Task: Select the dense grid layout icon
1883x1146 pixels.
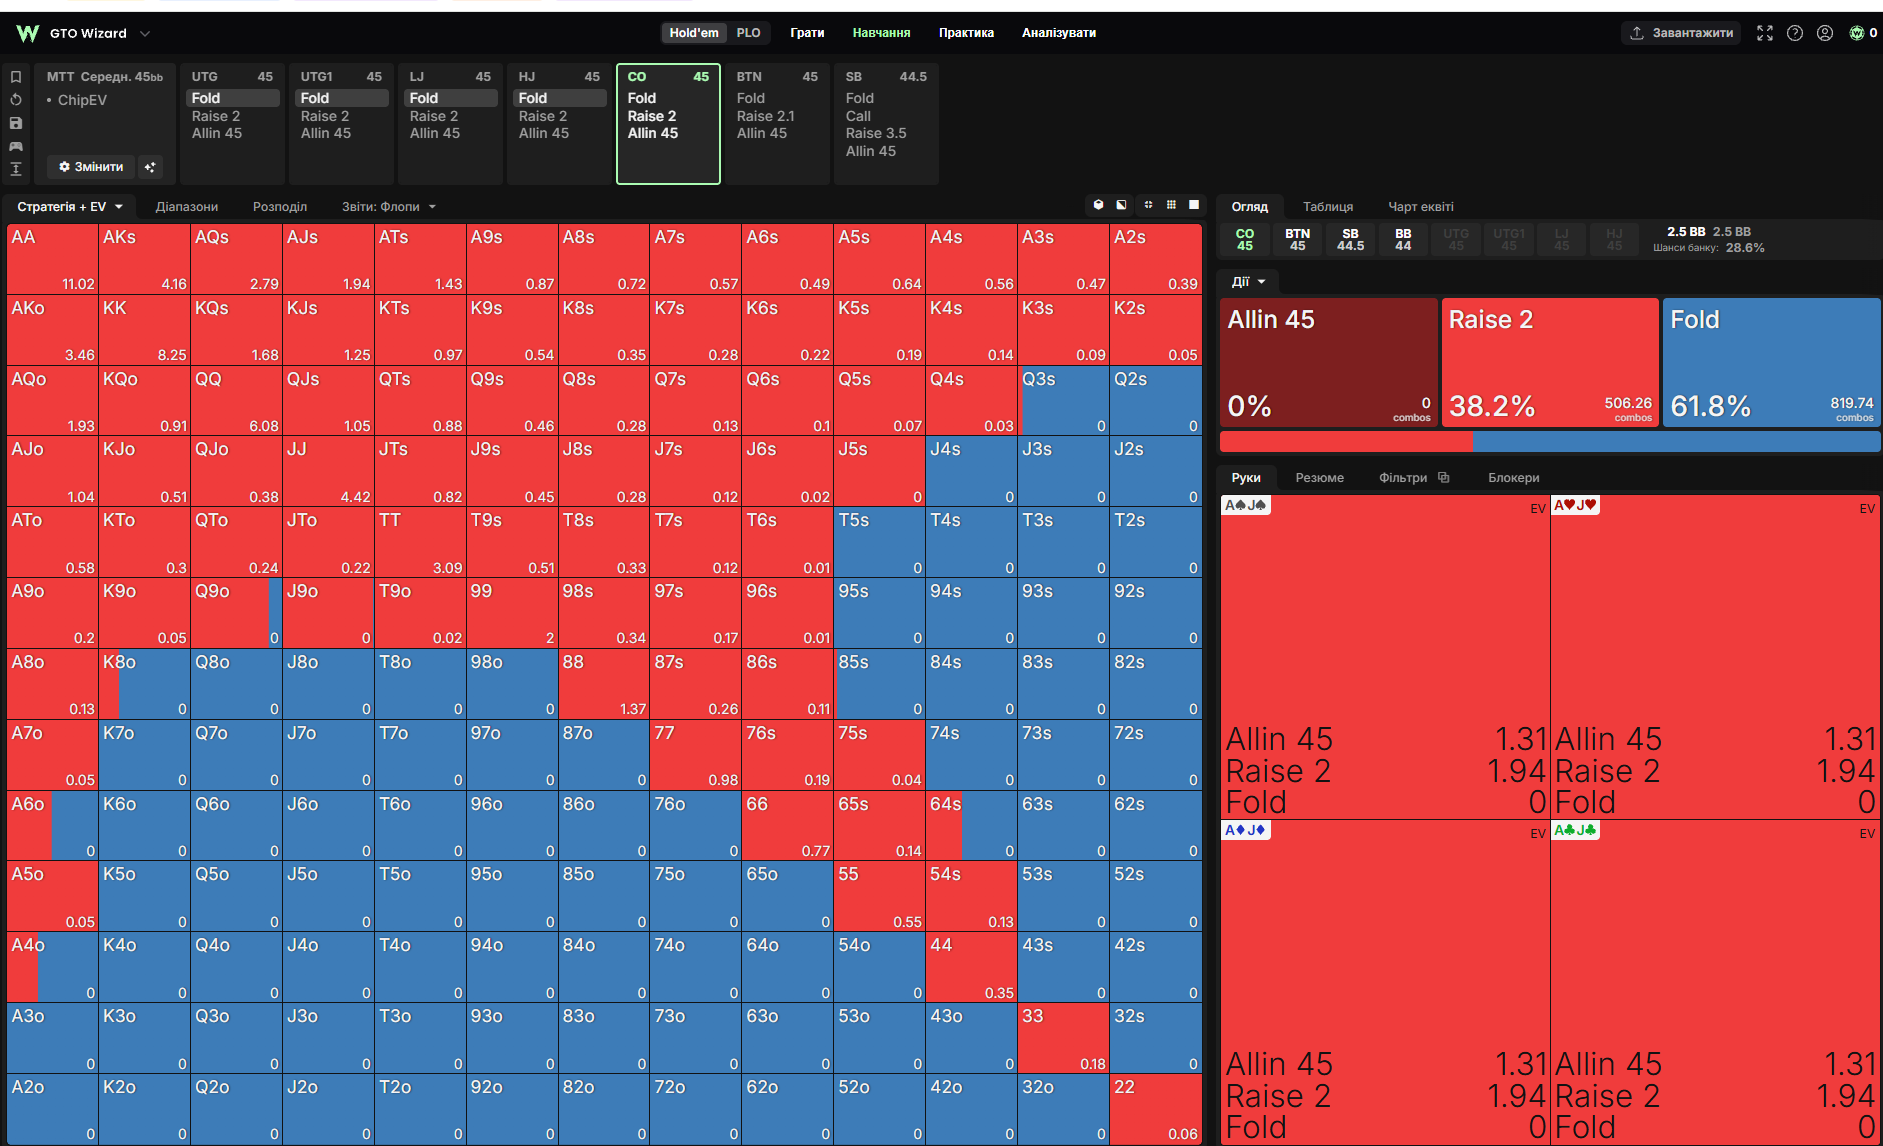Action: pos(1171,205)
